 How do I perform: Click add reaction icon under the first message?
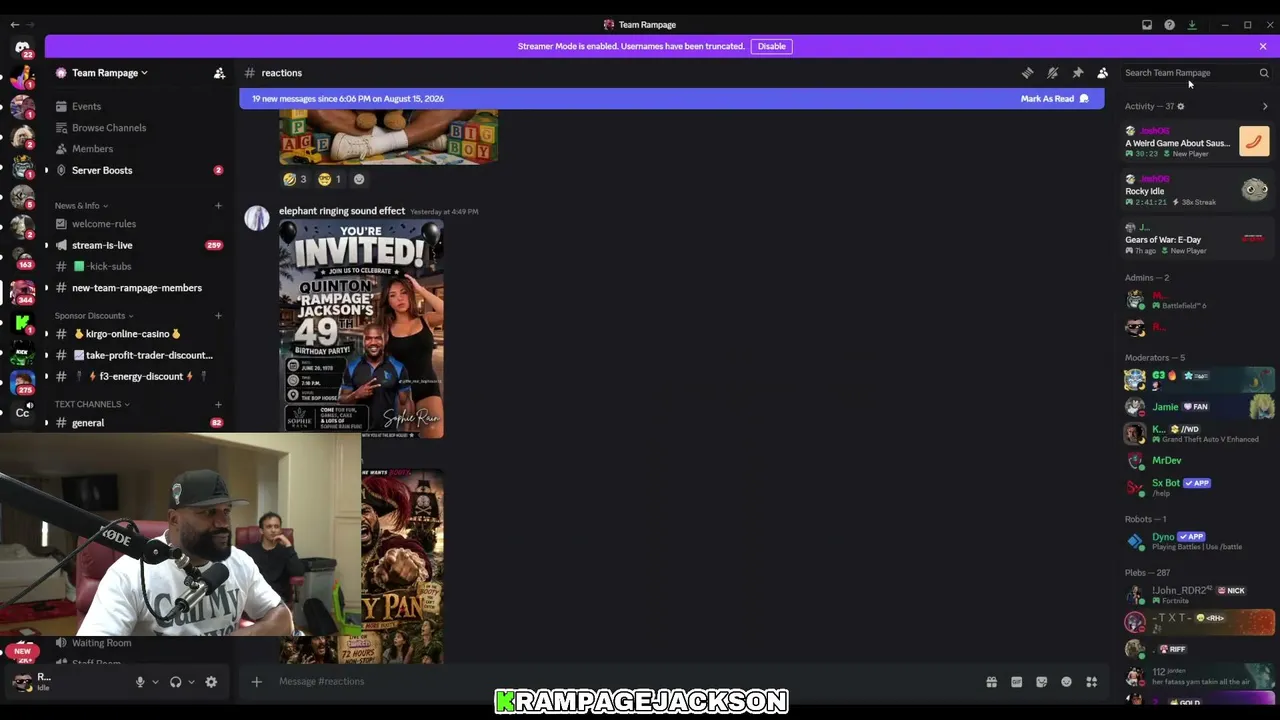pos(359,179)
